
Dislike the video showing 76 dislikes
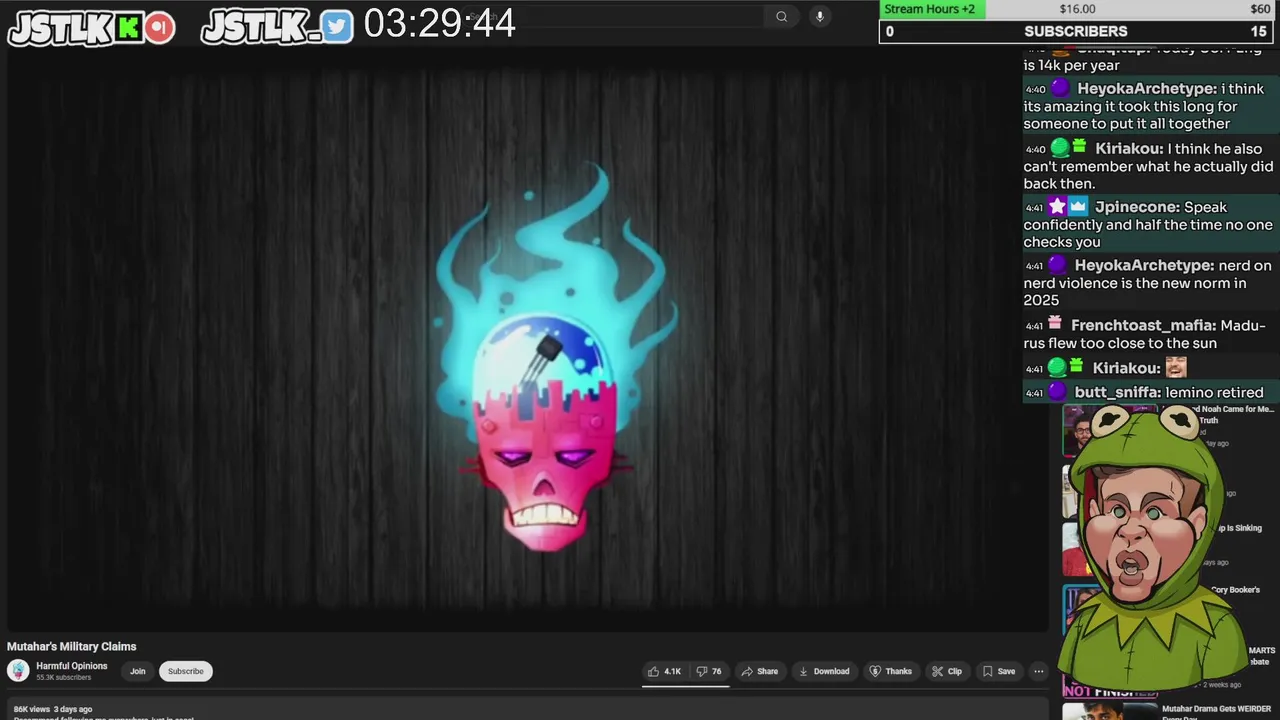(709, 671)
